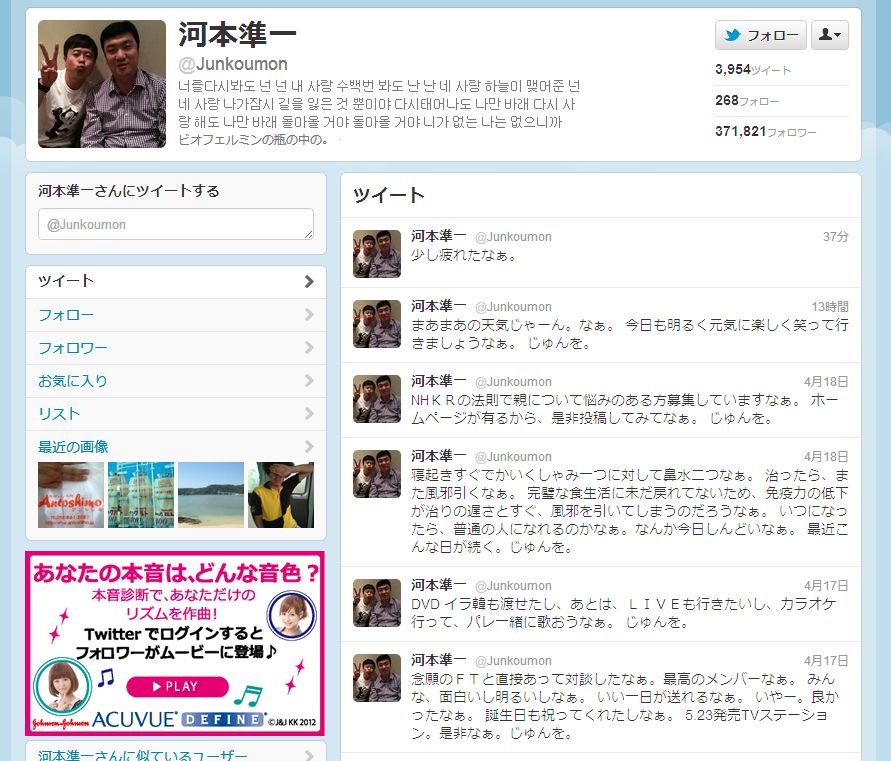Click the 13時間 timestamp link

pos(830,307)
